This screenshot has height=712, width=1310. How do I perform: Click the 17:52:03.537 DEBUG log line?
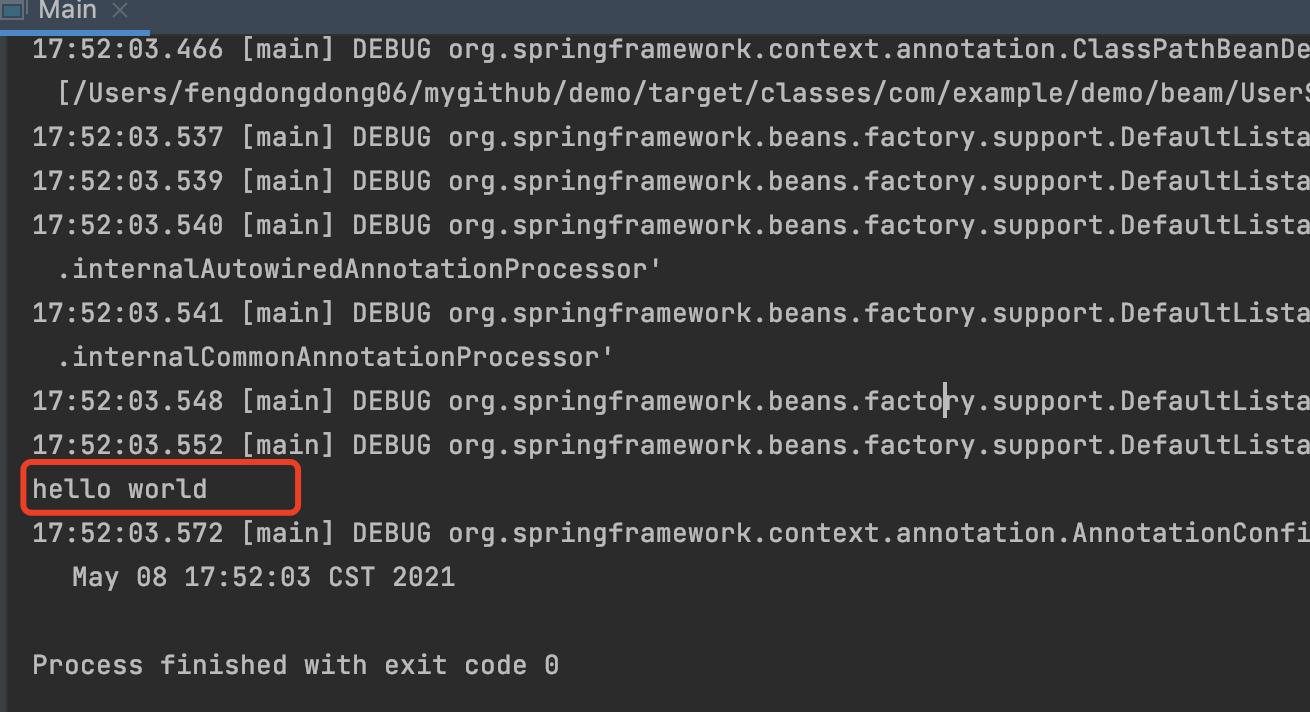click(x=671, y=137)
